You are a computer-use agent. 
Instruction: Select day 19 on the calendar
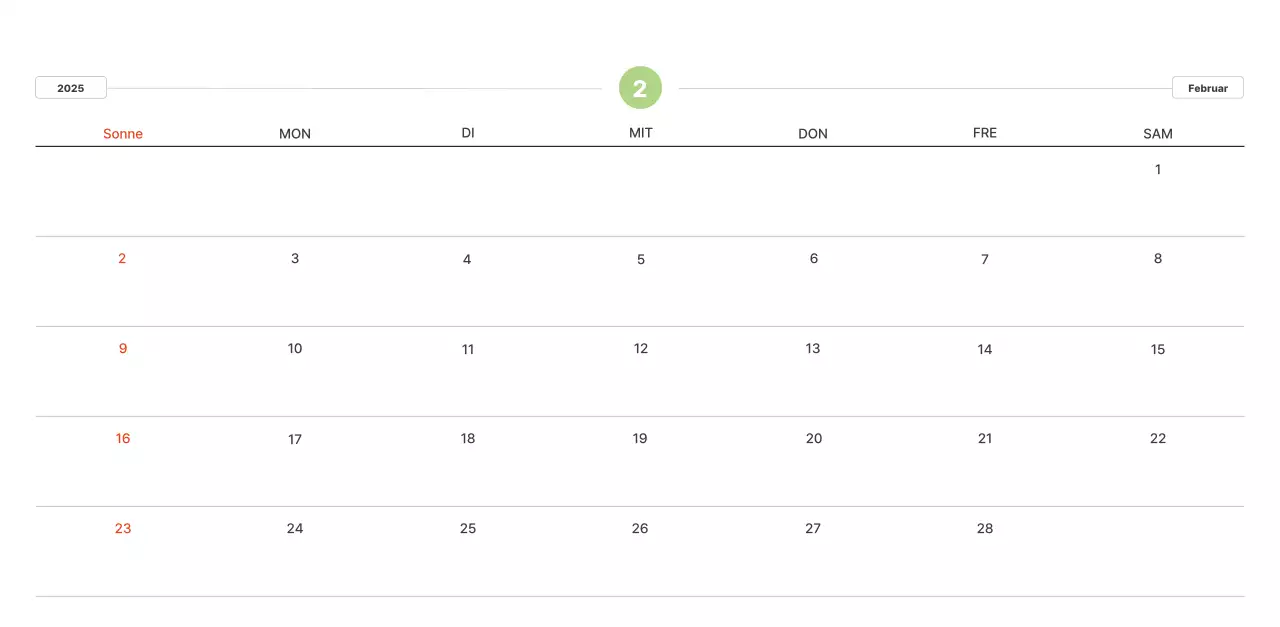640,438
